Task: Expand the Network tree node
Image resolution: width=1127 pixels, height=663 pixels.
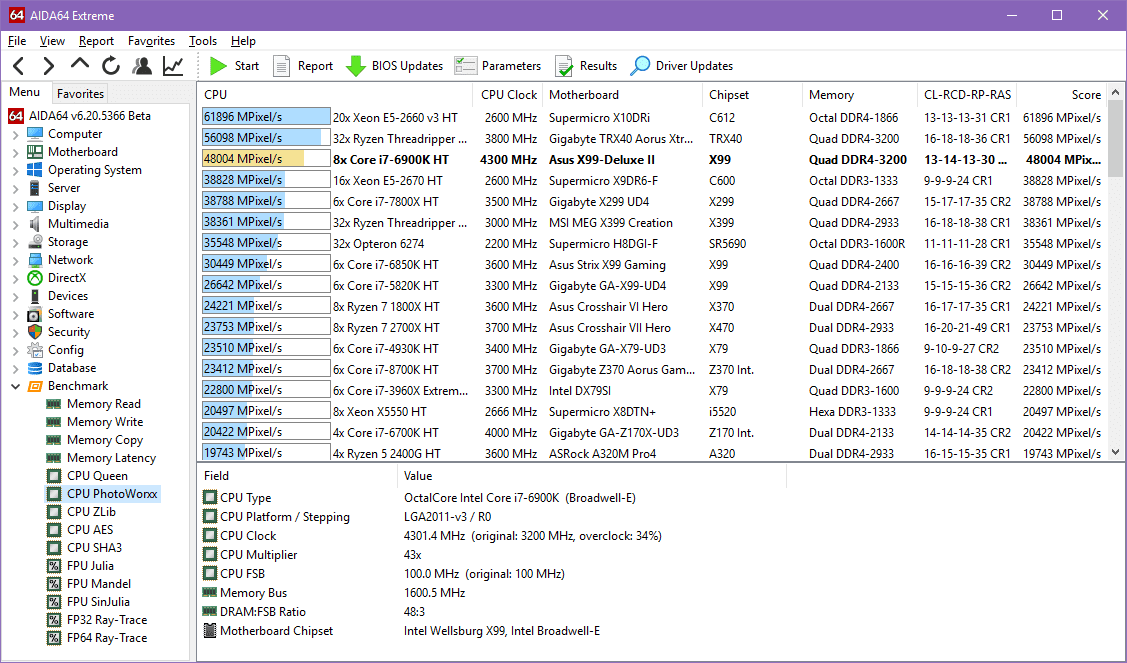Action: point(16,260)
